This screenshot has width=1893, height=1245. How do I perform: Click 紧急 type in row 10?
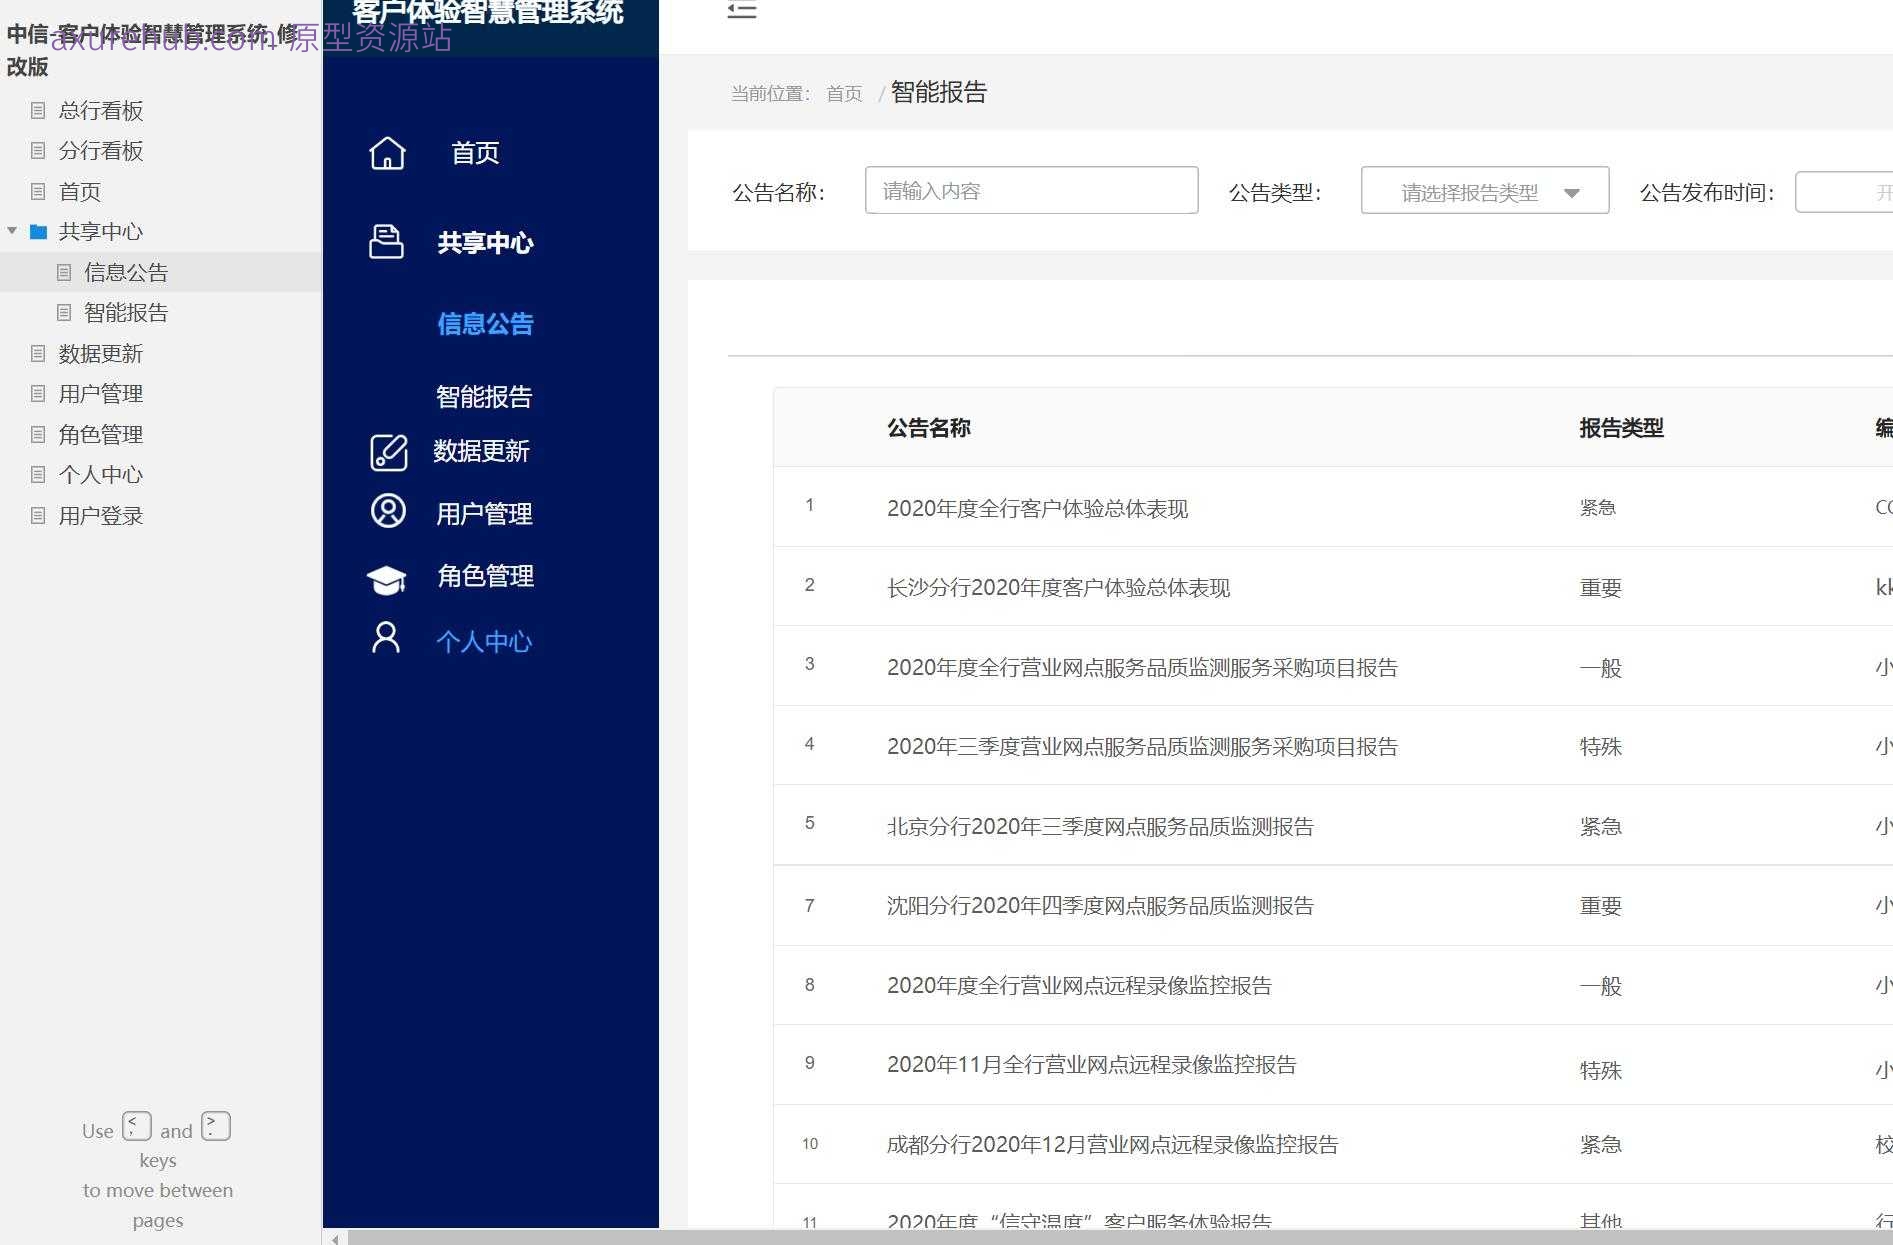tap(1600, 1145)
